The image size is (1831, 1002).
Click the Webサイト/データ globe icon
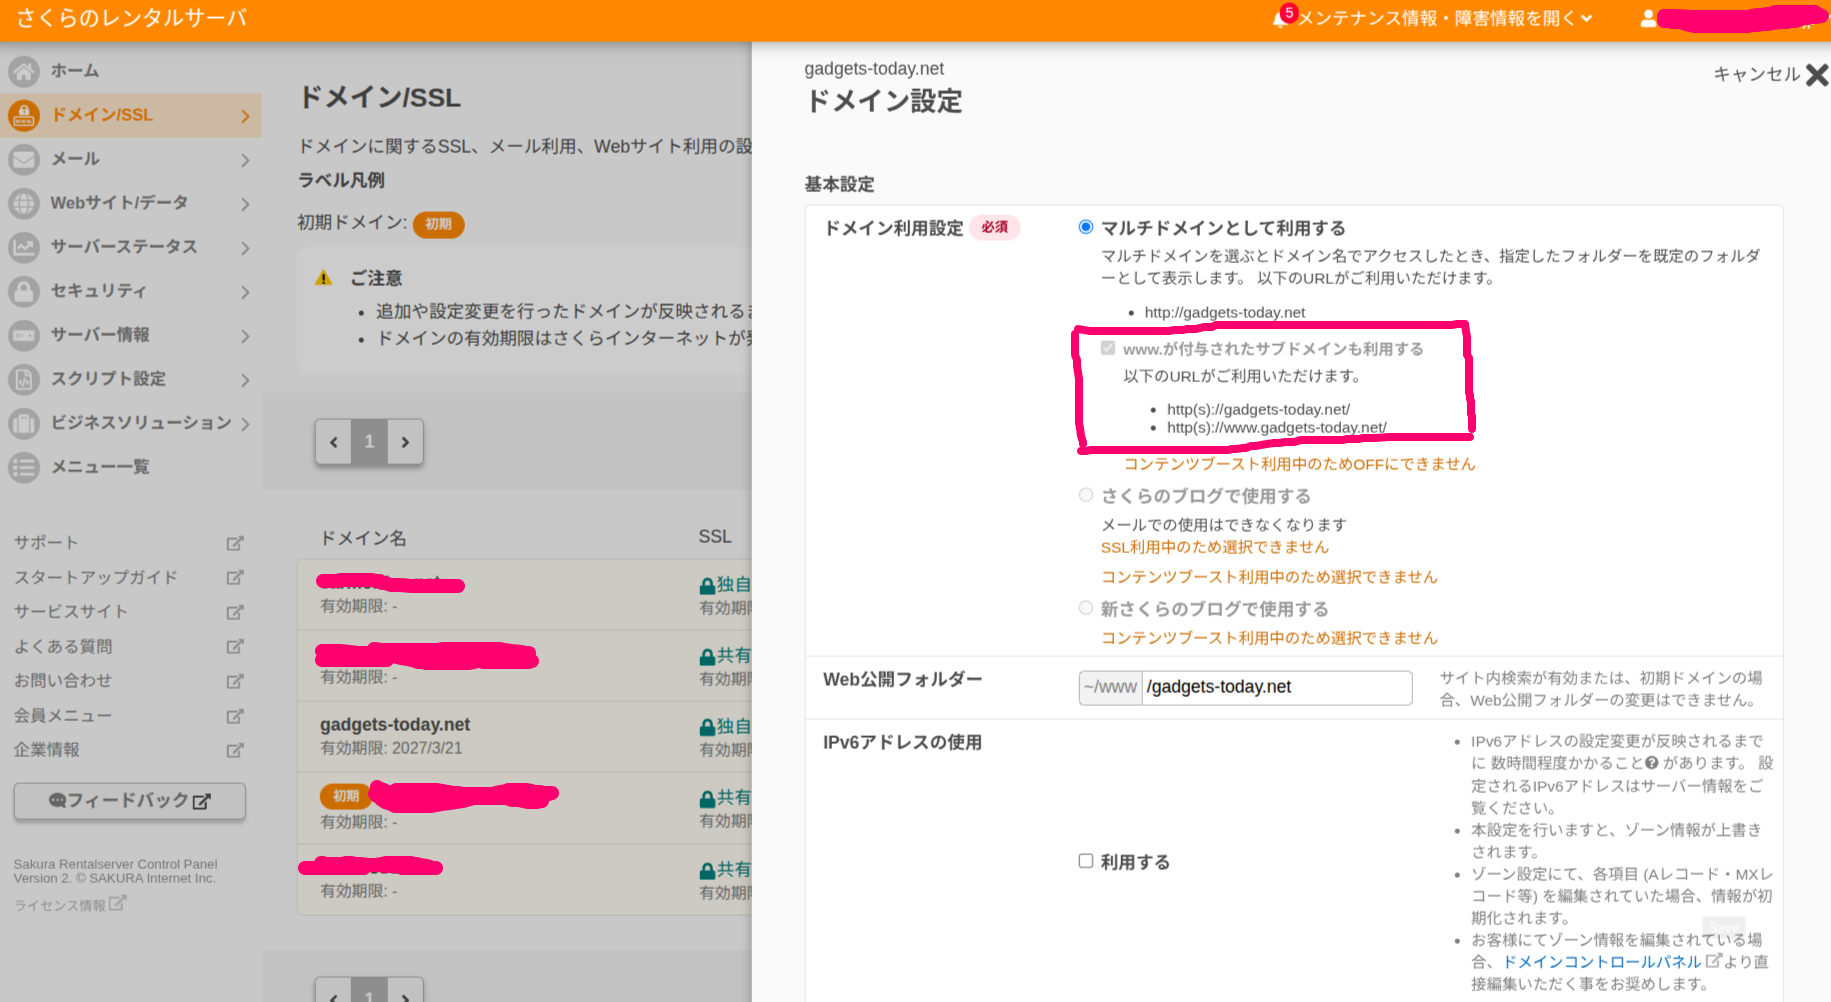(24, 203)
